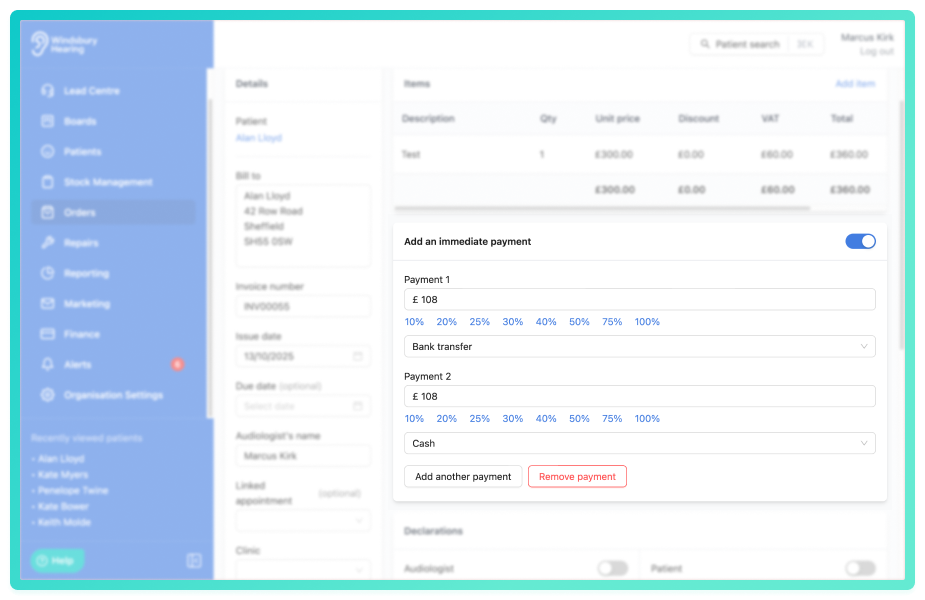925x600 pixels.
Task: Click the Audiologist's name field
Action: [303, 455]
